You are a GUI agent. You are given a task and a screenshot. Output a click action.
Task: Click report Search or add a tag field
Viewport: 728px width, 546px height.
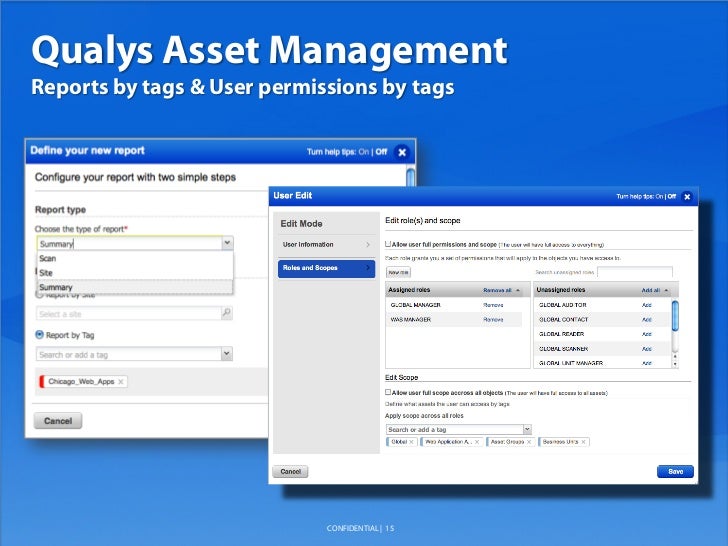click(x=129, y=354)
